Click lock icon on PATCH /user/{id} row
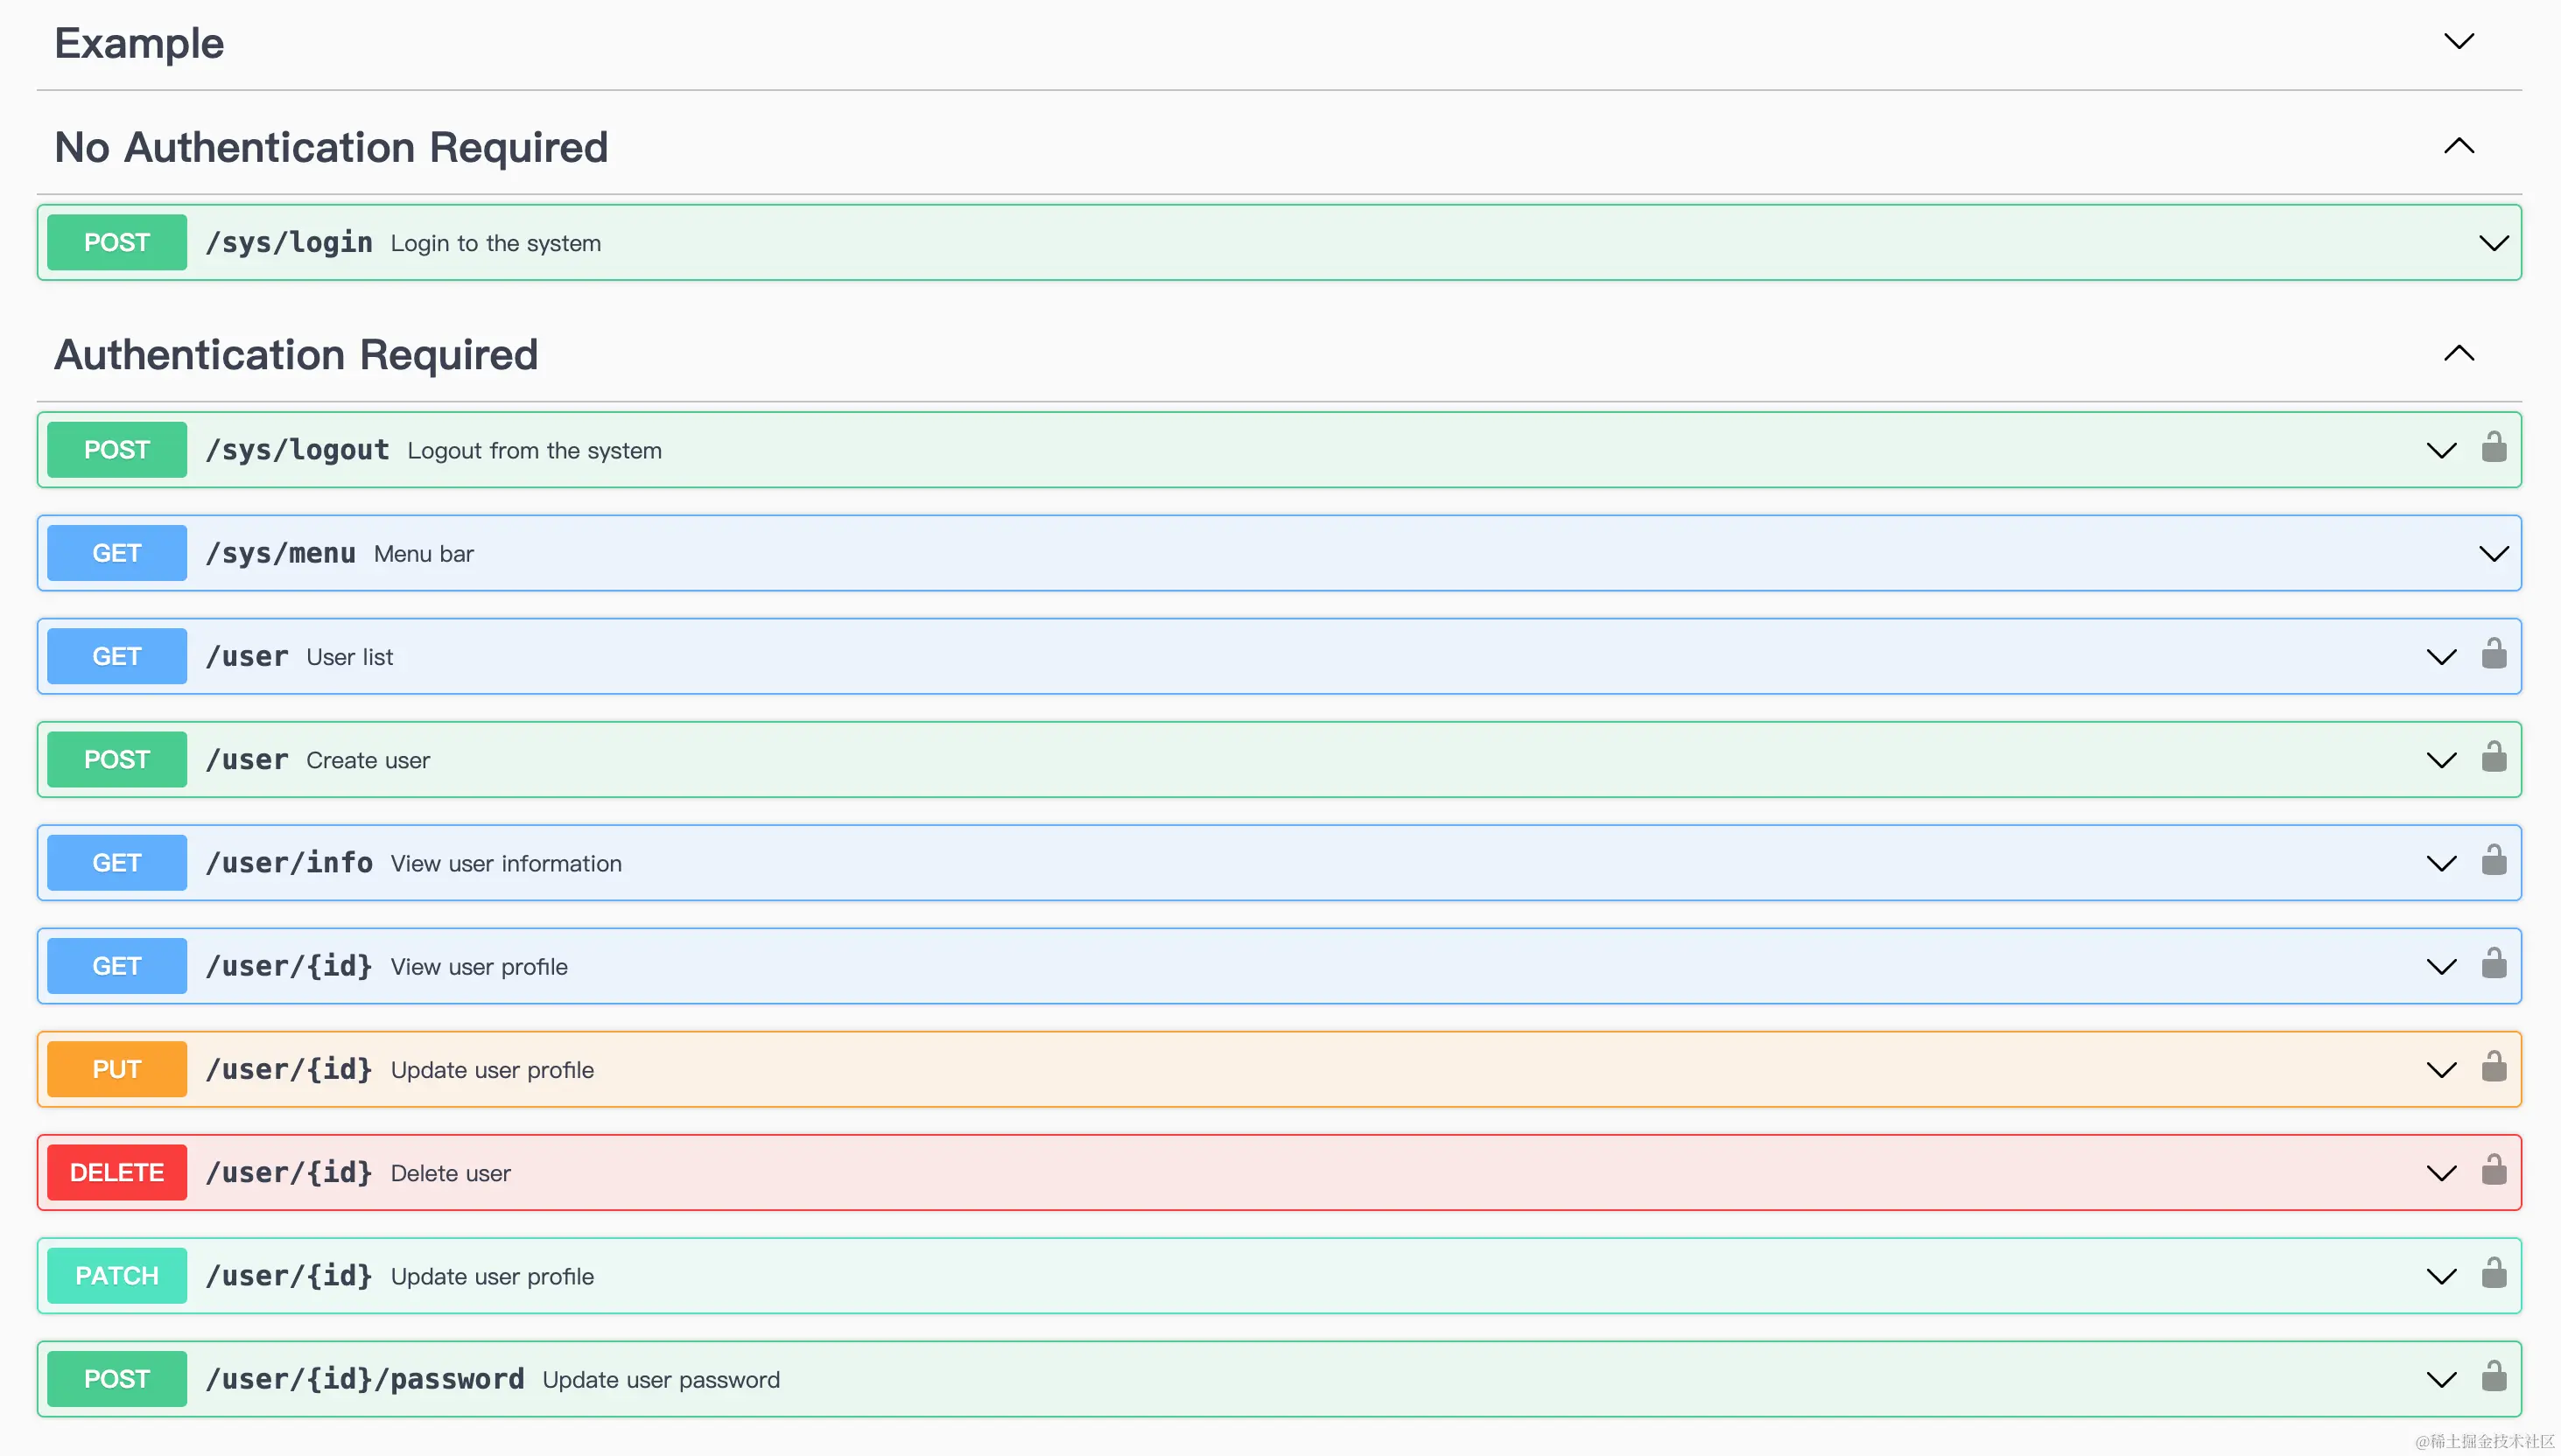Screen dimensions: 2561x1456 click(x=2493, y=1273)
